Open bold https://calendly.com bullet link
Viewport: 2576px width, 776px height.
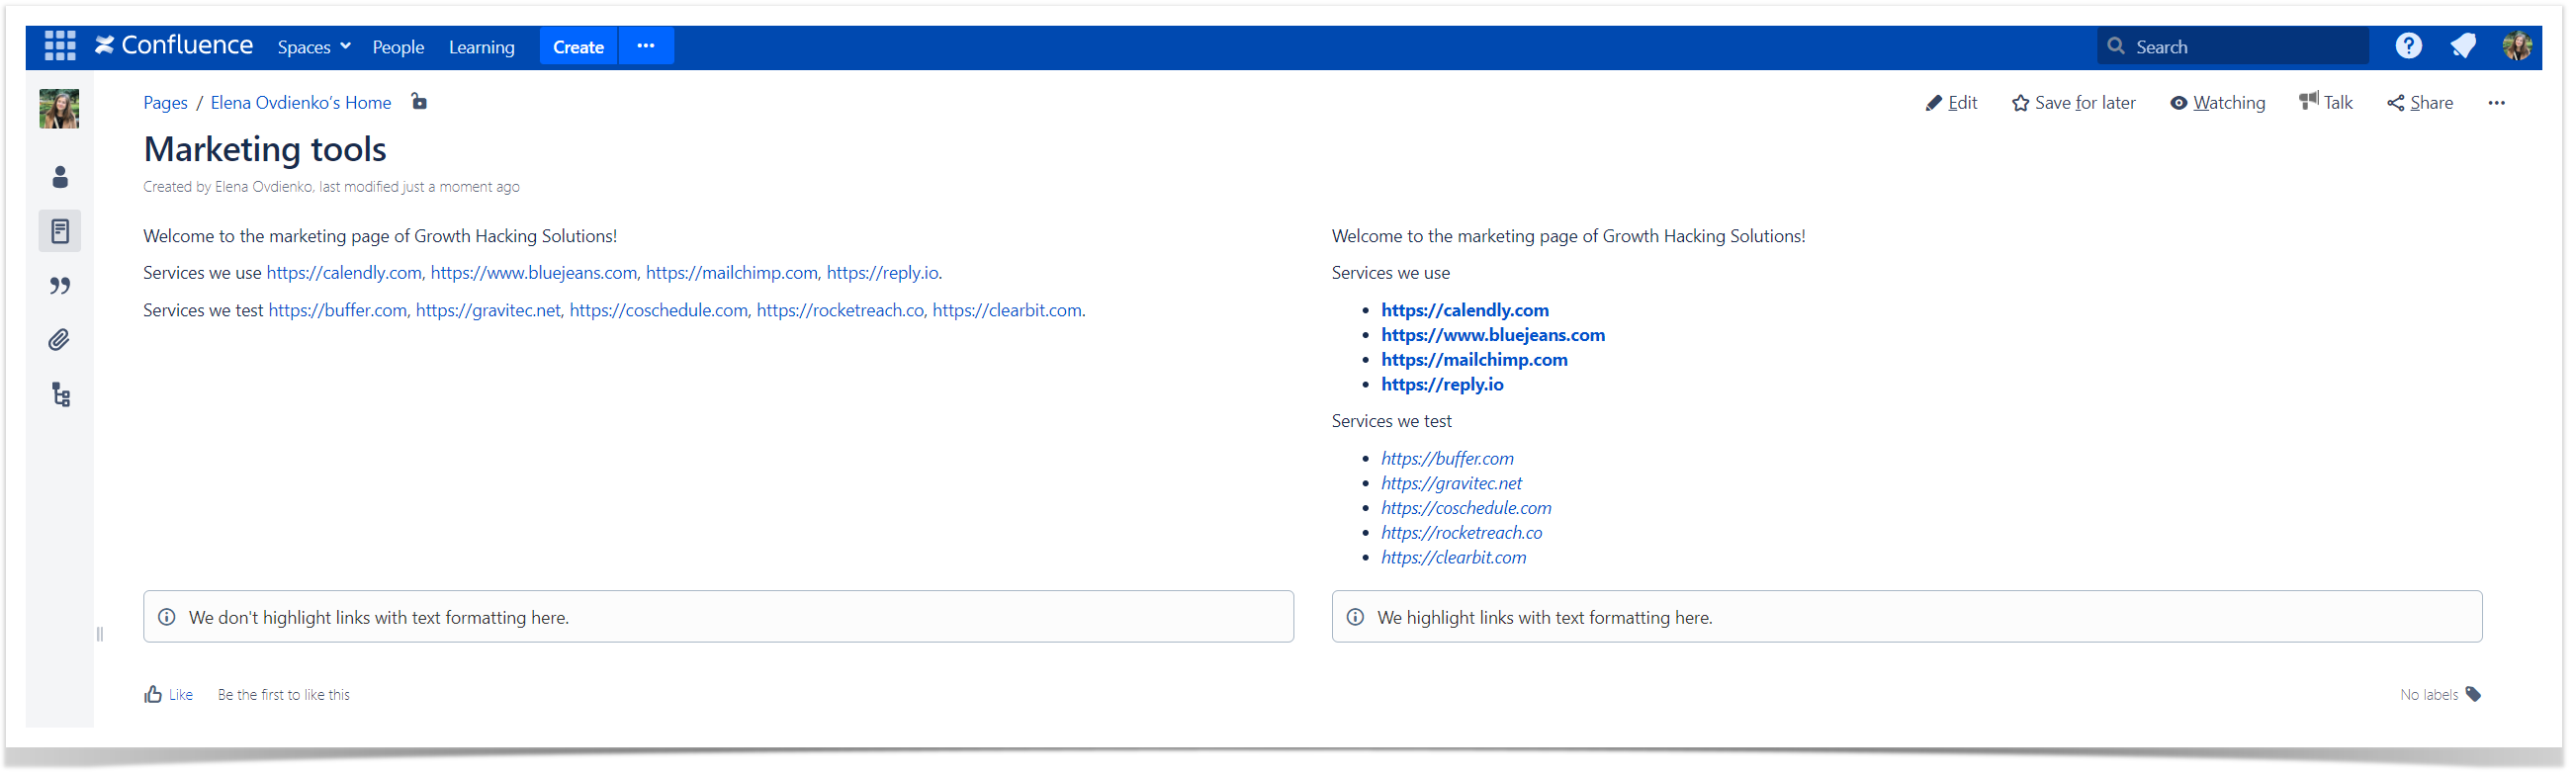(x=1464, y=311)
